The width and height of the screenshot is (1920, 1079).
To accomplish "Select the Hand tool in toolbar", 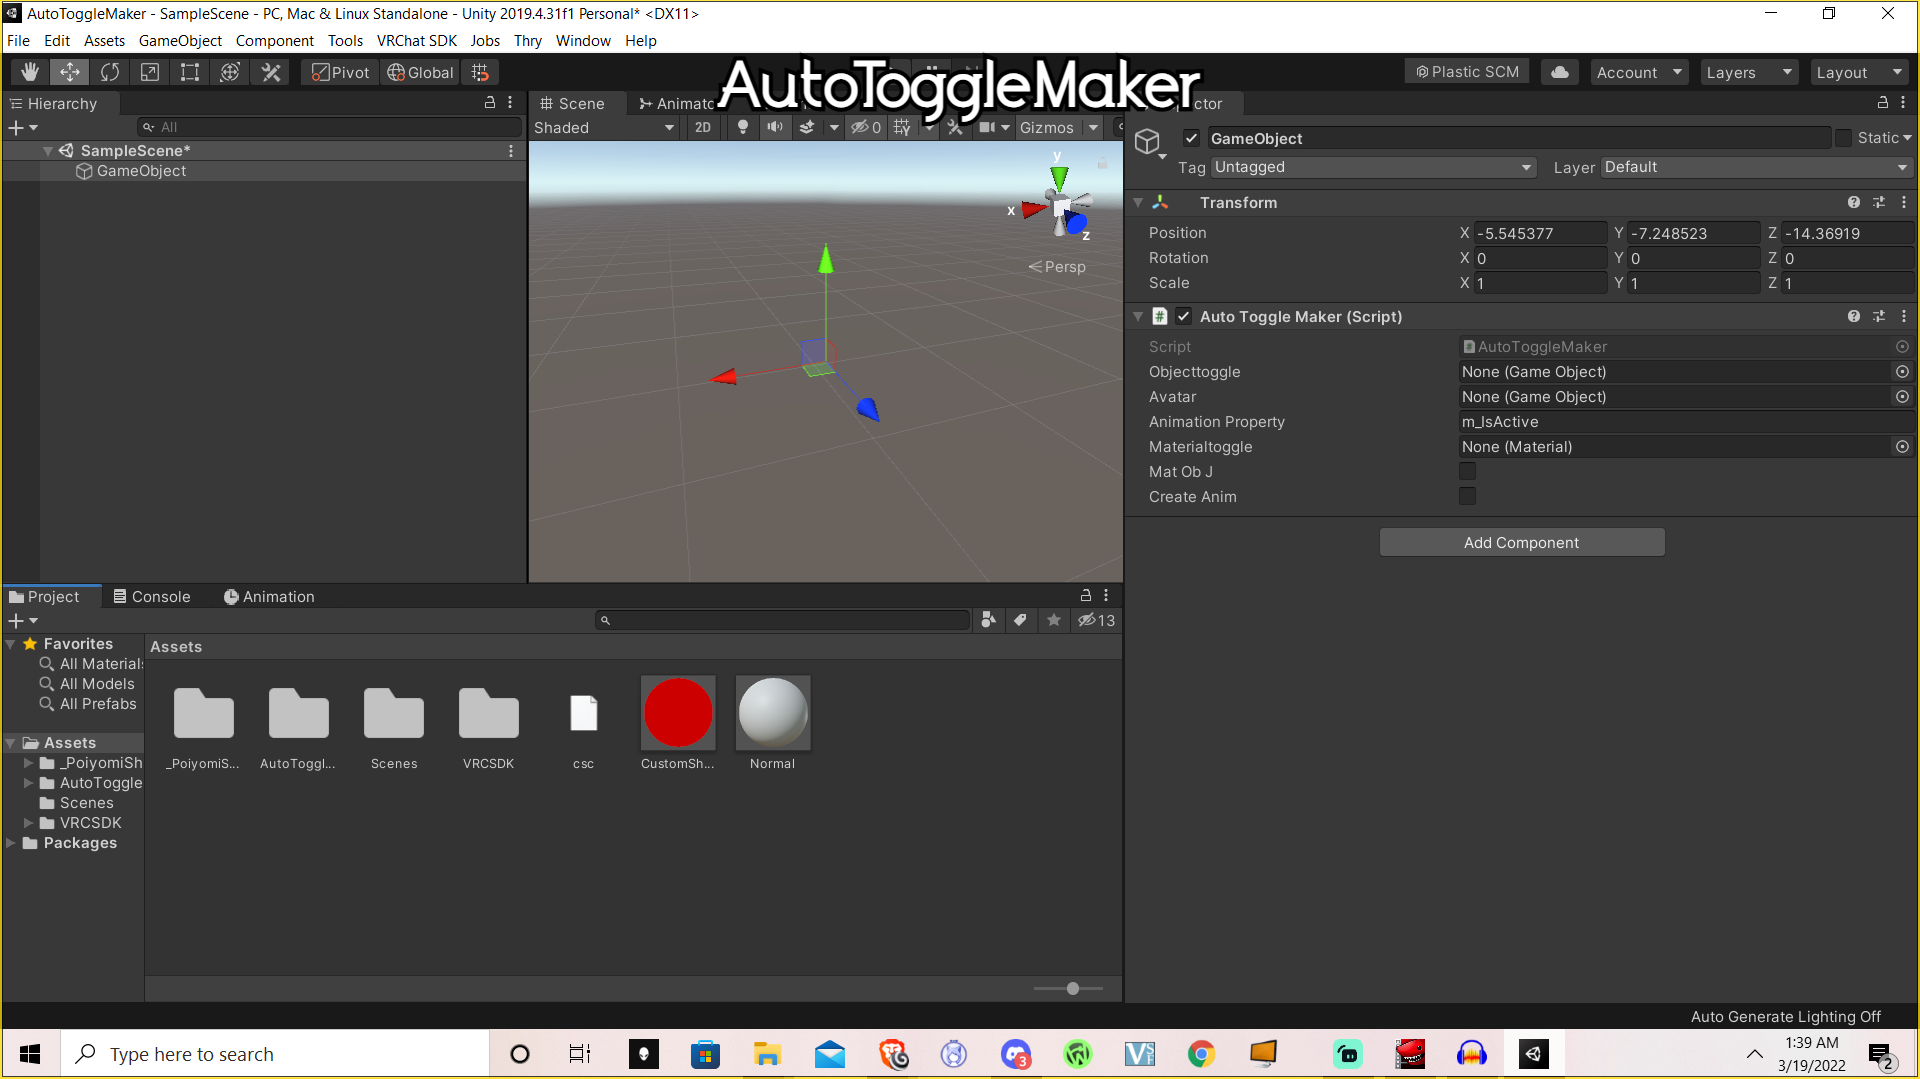I will [30, 72].
